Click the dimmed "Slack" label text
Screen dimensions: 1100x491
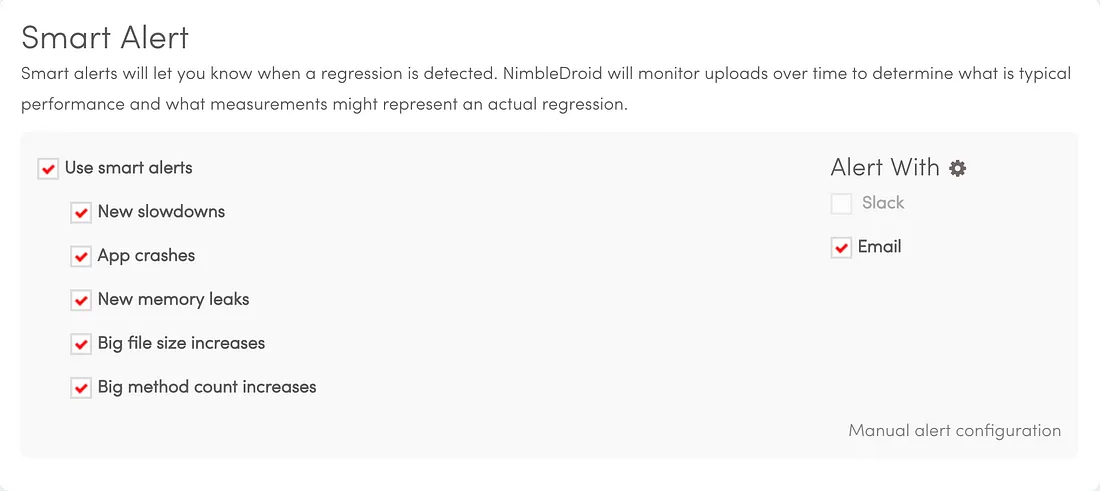pyautogui.click(x=883, y=203)
